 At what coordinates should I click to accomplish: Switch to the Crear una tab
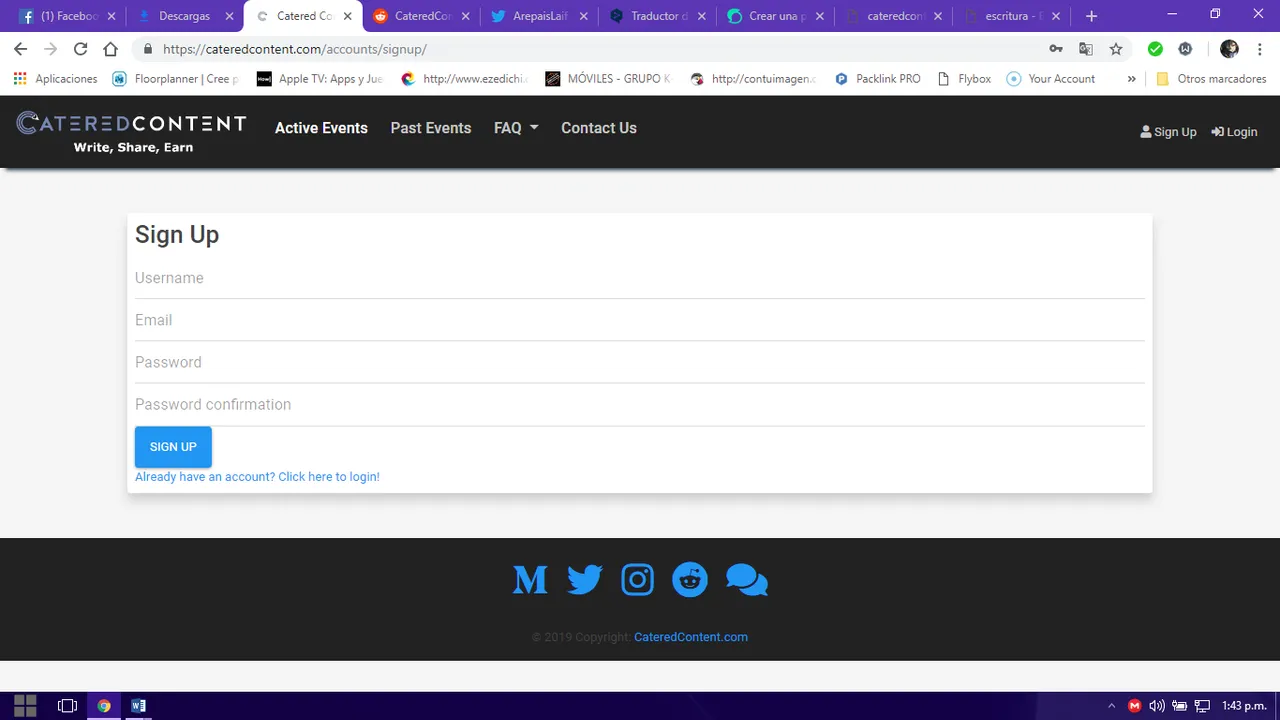tap(774, 16)
